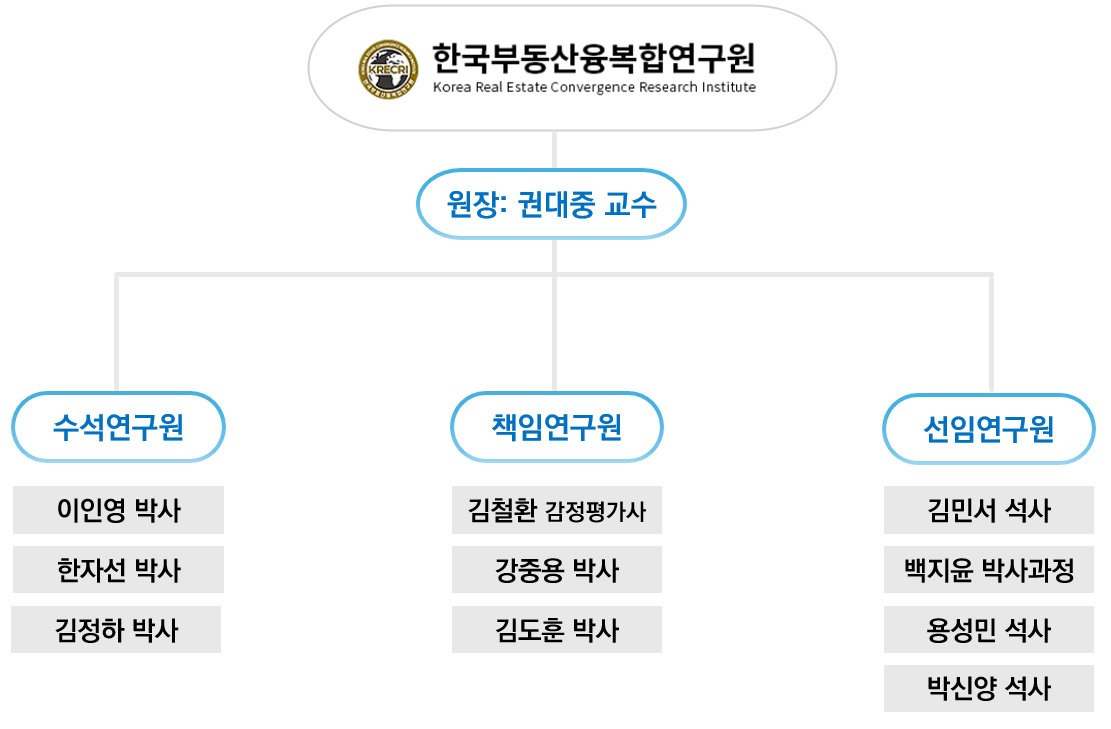Click 김민서 석사 member box
The height and width of the screenshot is (729, 1111).
pos(989,511)
